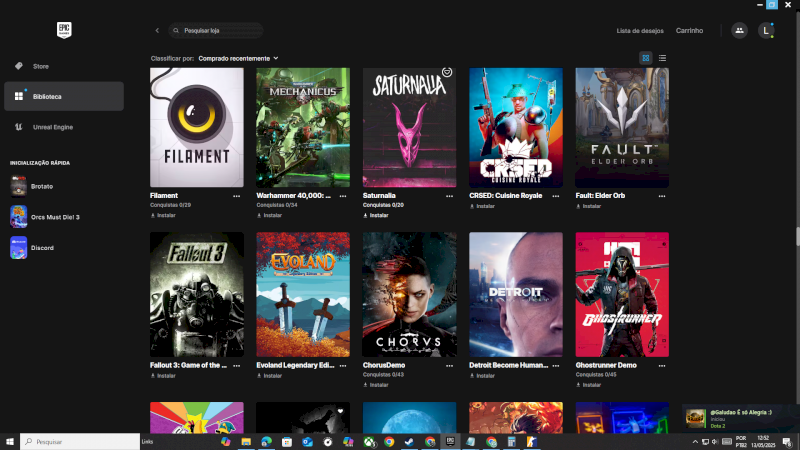Open the Filament cover thumbnail

point(197,128)
